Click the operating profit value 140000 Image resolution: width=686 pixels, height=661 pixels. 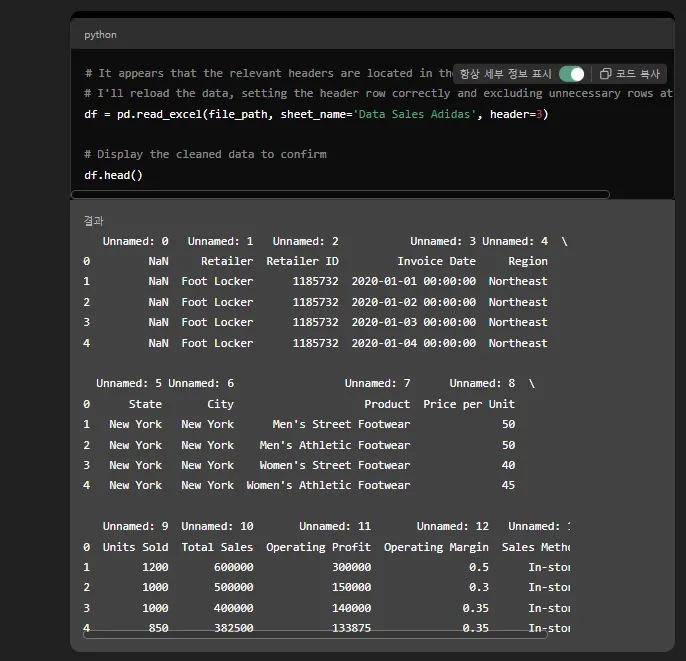(351, 609)
